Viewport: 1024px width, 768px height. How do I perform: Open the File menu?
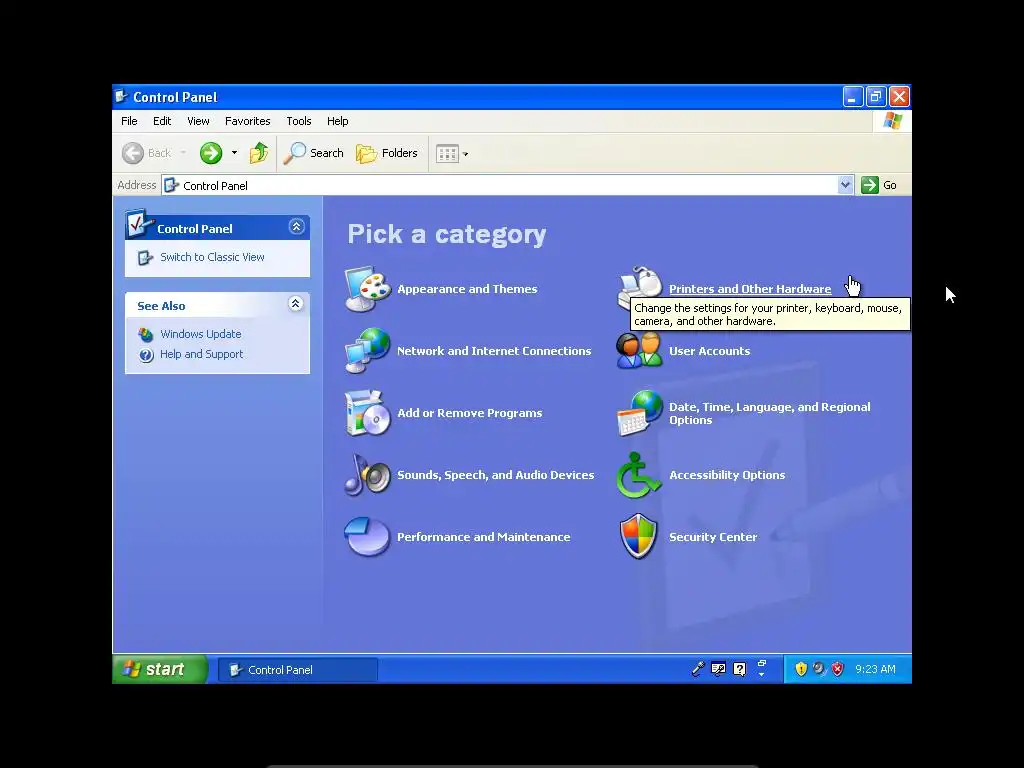[129, 121]
